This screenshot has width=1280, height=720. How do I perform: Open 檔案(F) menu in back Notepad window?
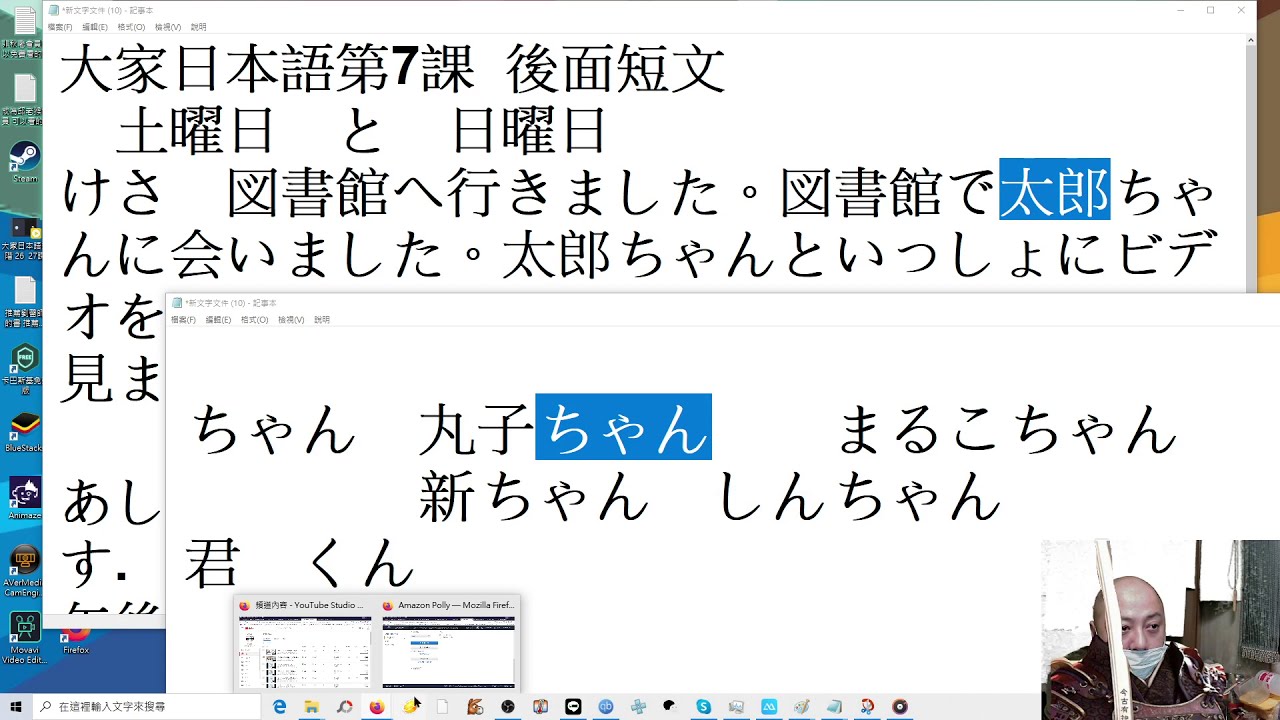tap(60, 27)
